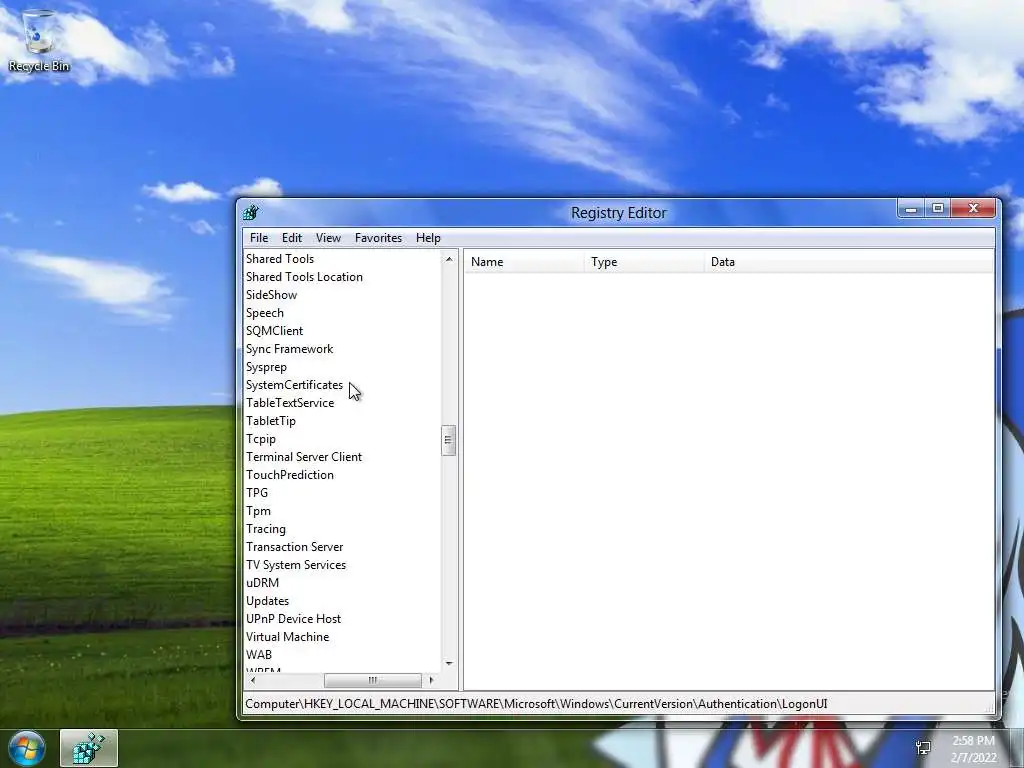Click the Registry Editor title bar icon

click(x=251, y=212)
